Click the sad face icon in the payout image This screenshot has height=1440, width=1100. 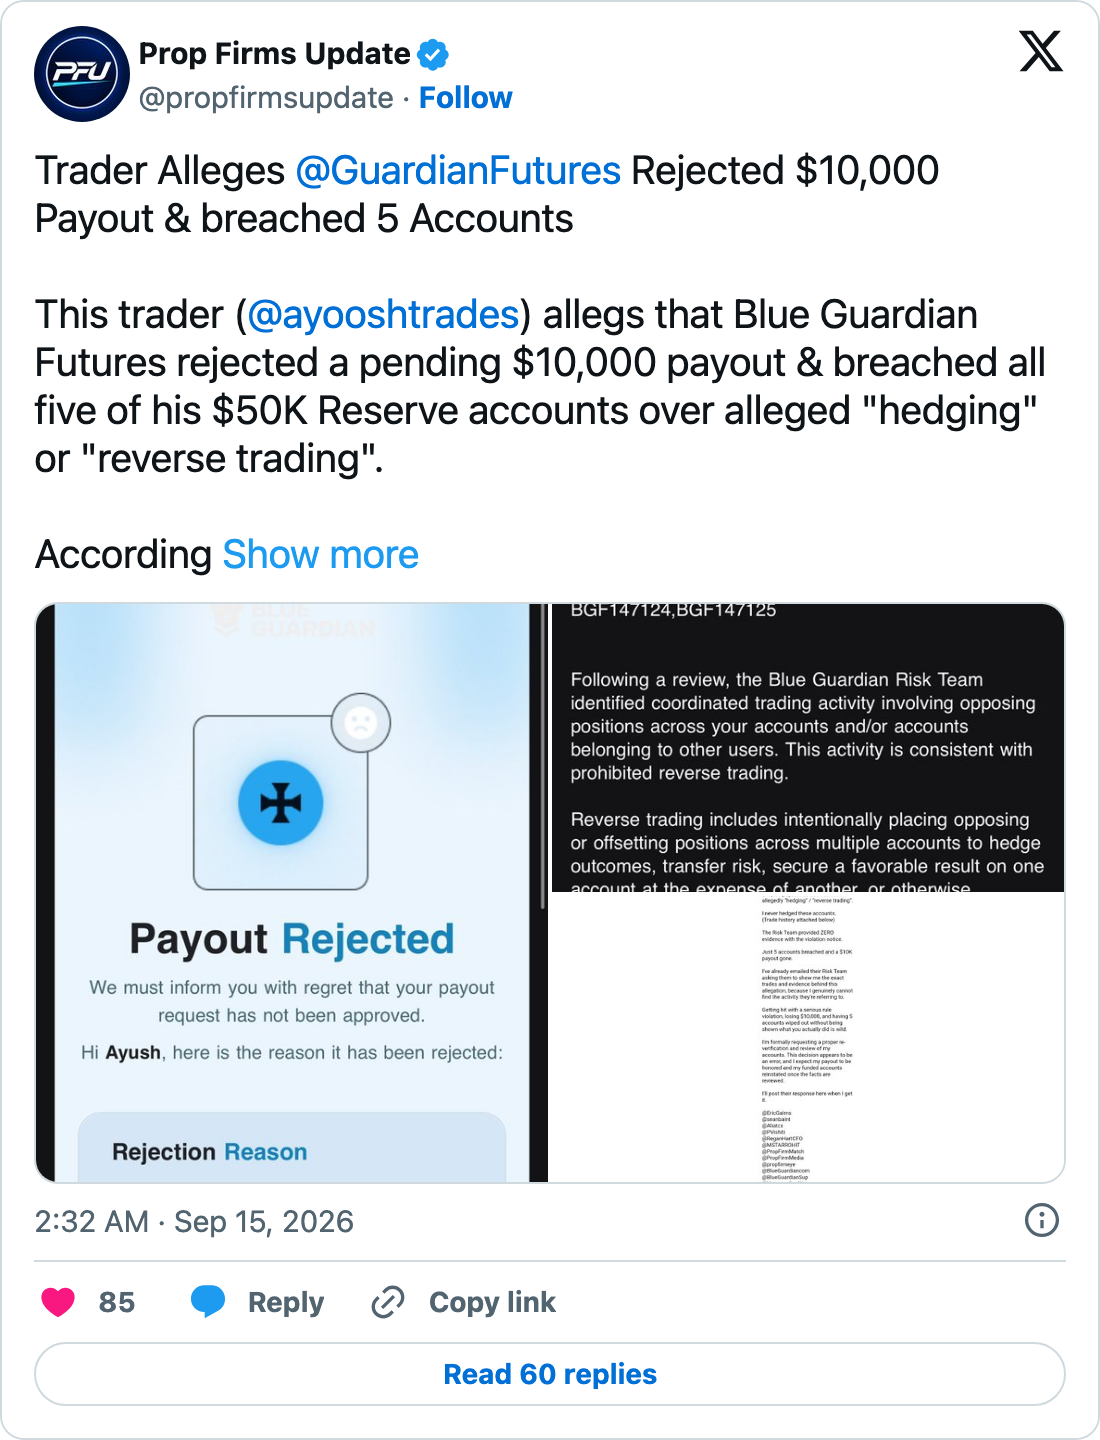pyautogui.click(x=361, y=723)
